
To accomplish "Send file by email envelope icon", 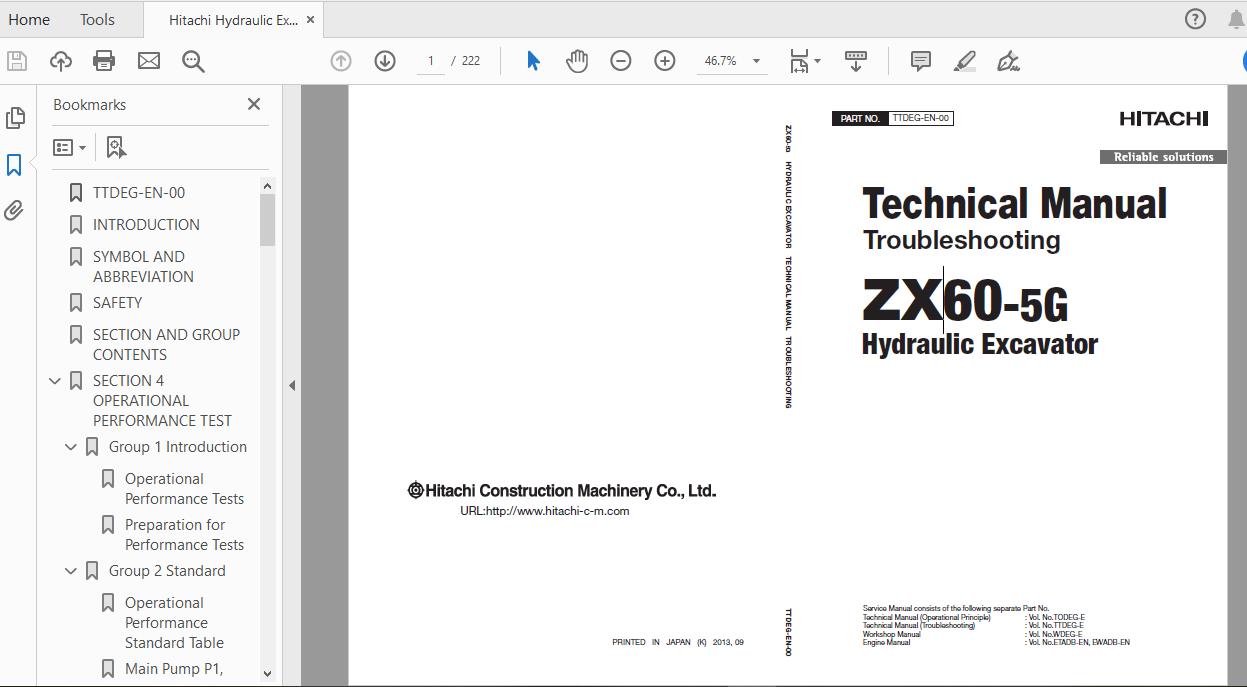I will (149, 61).
